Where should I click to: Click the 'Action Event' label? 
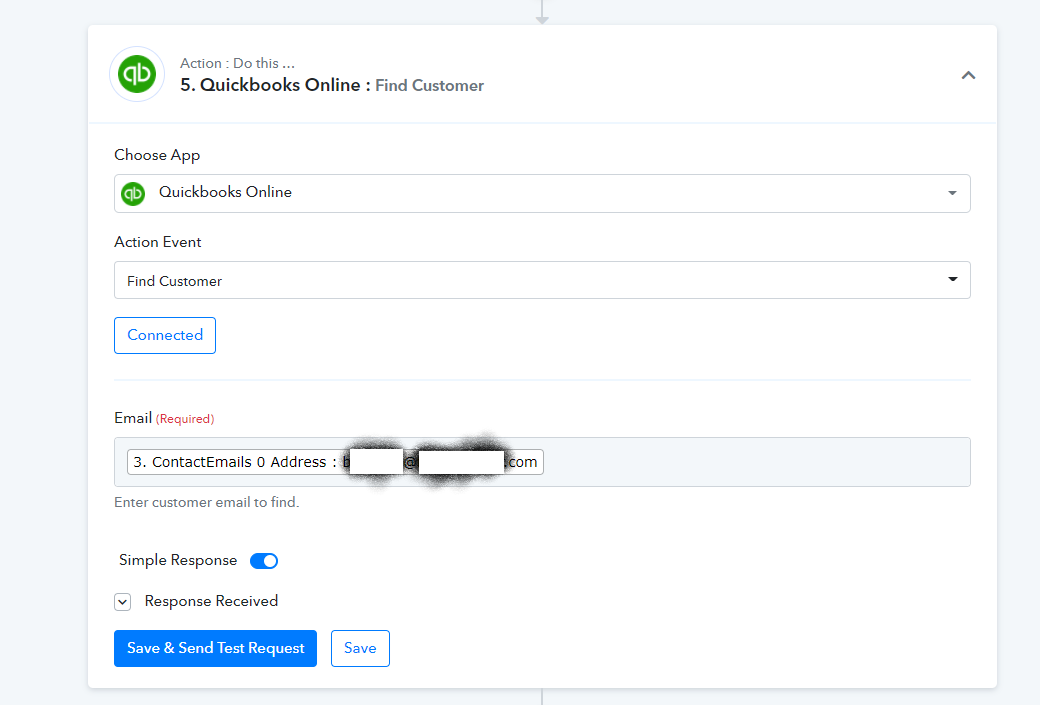[x=157, y=242]
